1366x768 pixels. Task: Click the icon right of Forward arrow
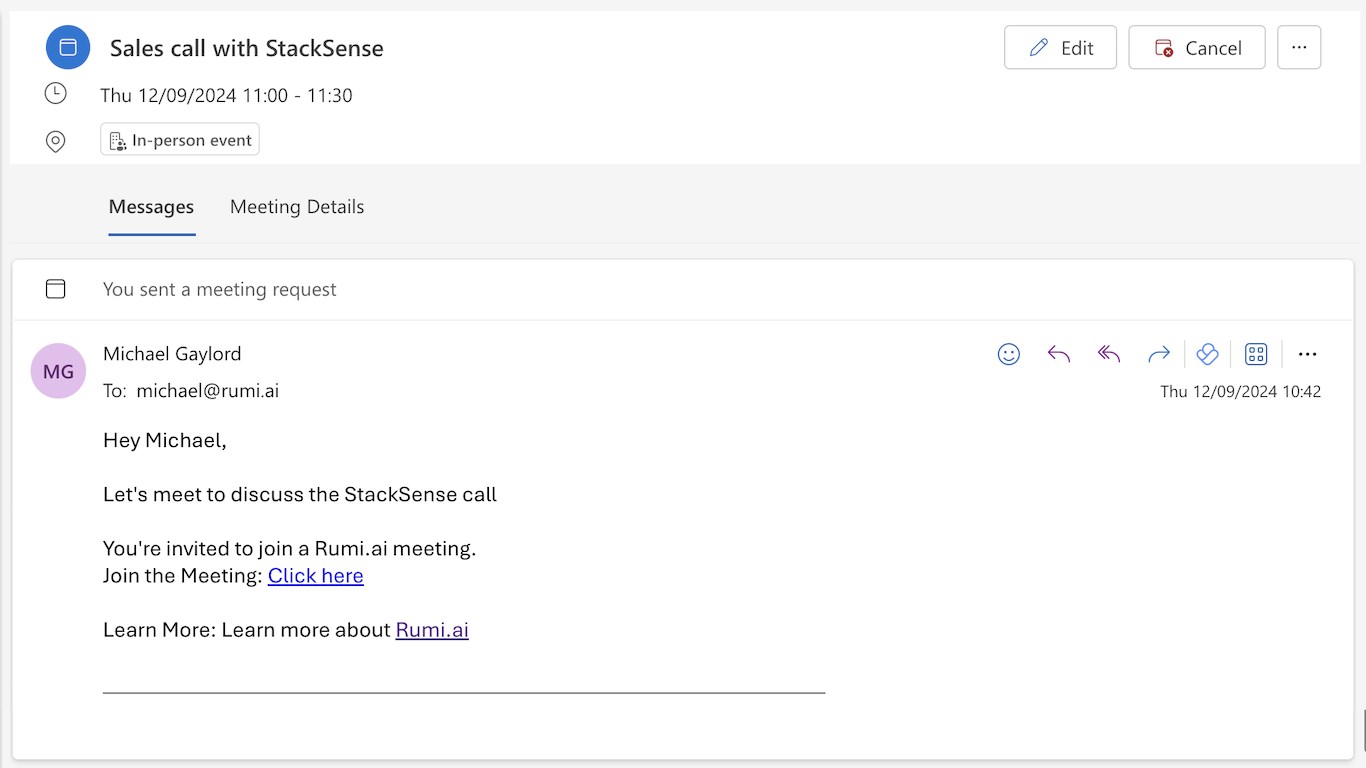point(1207,354)
